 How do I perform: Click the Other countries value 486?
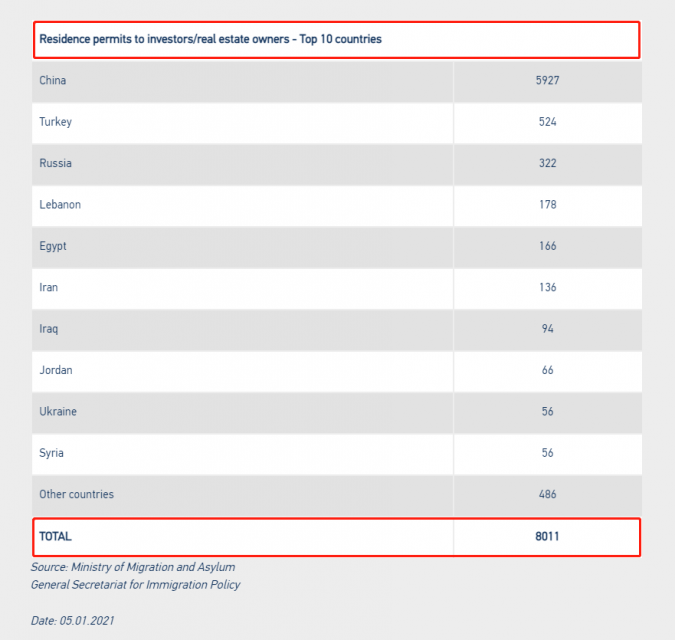pyautogui.click(x=547, y=494)
